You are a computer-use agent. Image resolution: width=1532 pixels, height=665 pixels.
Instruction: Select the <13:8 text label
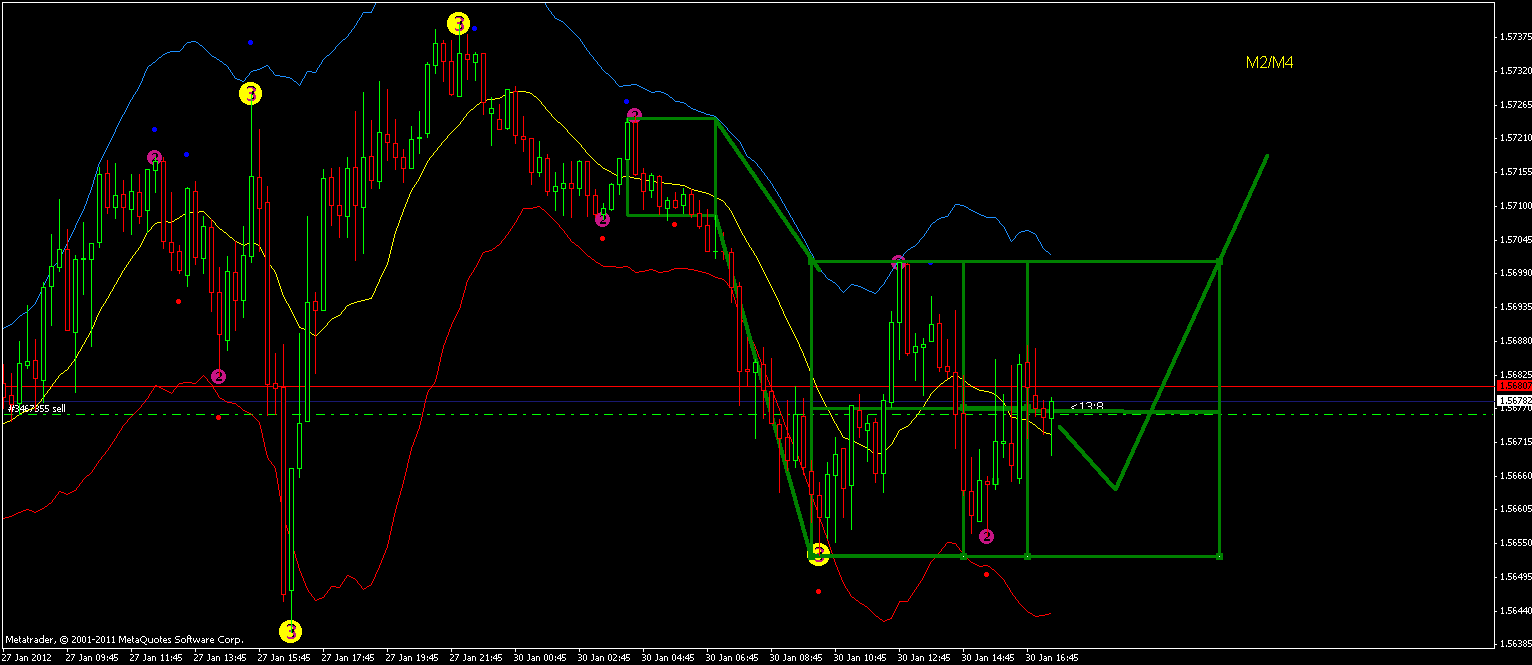1087,407
